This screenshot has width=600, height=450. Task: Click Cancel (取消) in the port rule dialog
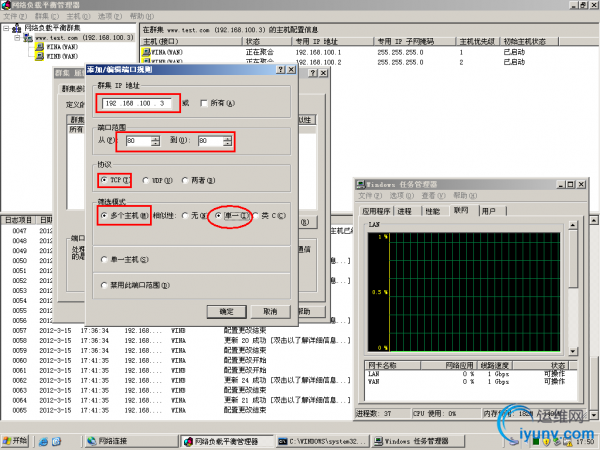click(x=270, y=311)
